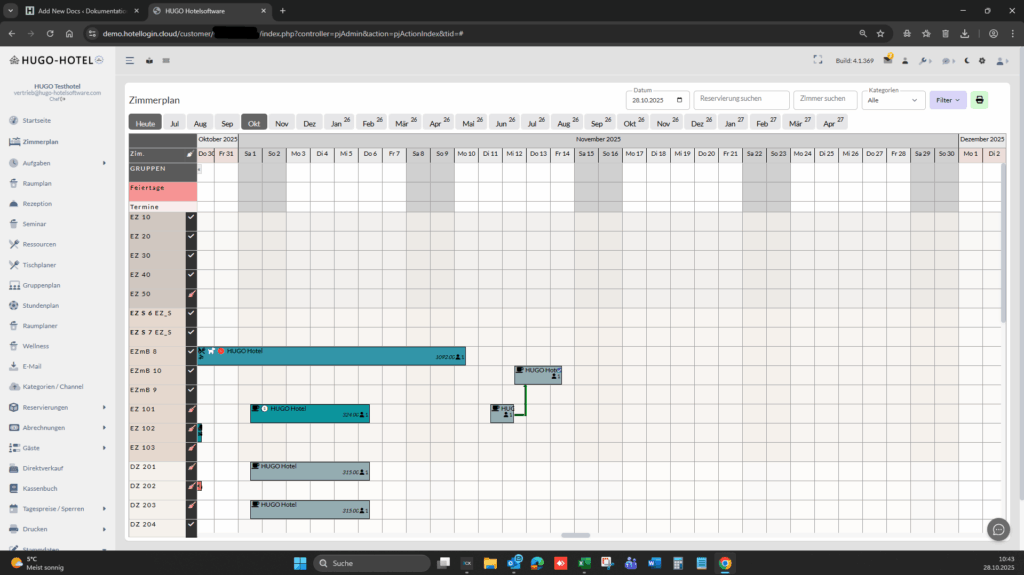Expand the Reservierungen sidebar submenu

click(104, 407)
